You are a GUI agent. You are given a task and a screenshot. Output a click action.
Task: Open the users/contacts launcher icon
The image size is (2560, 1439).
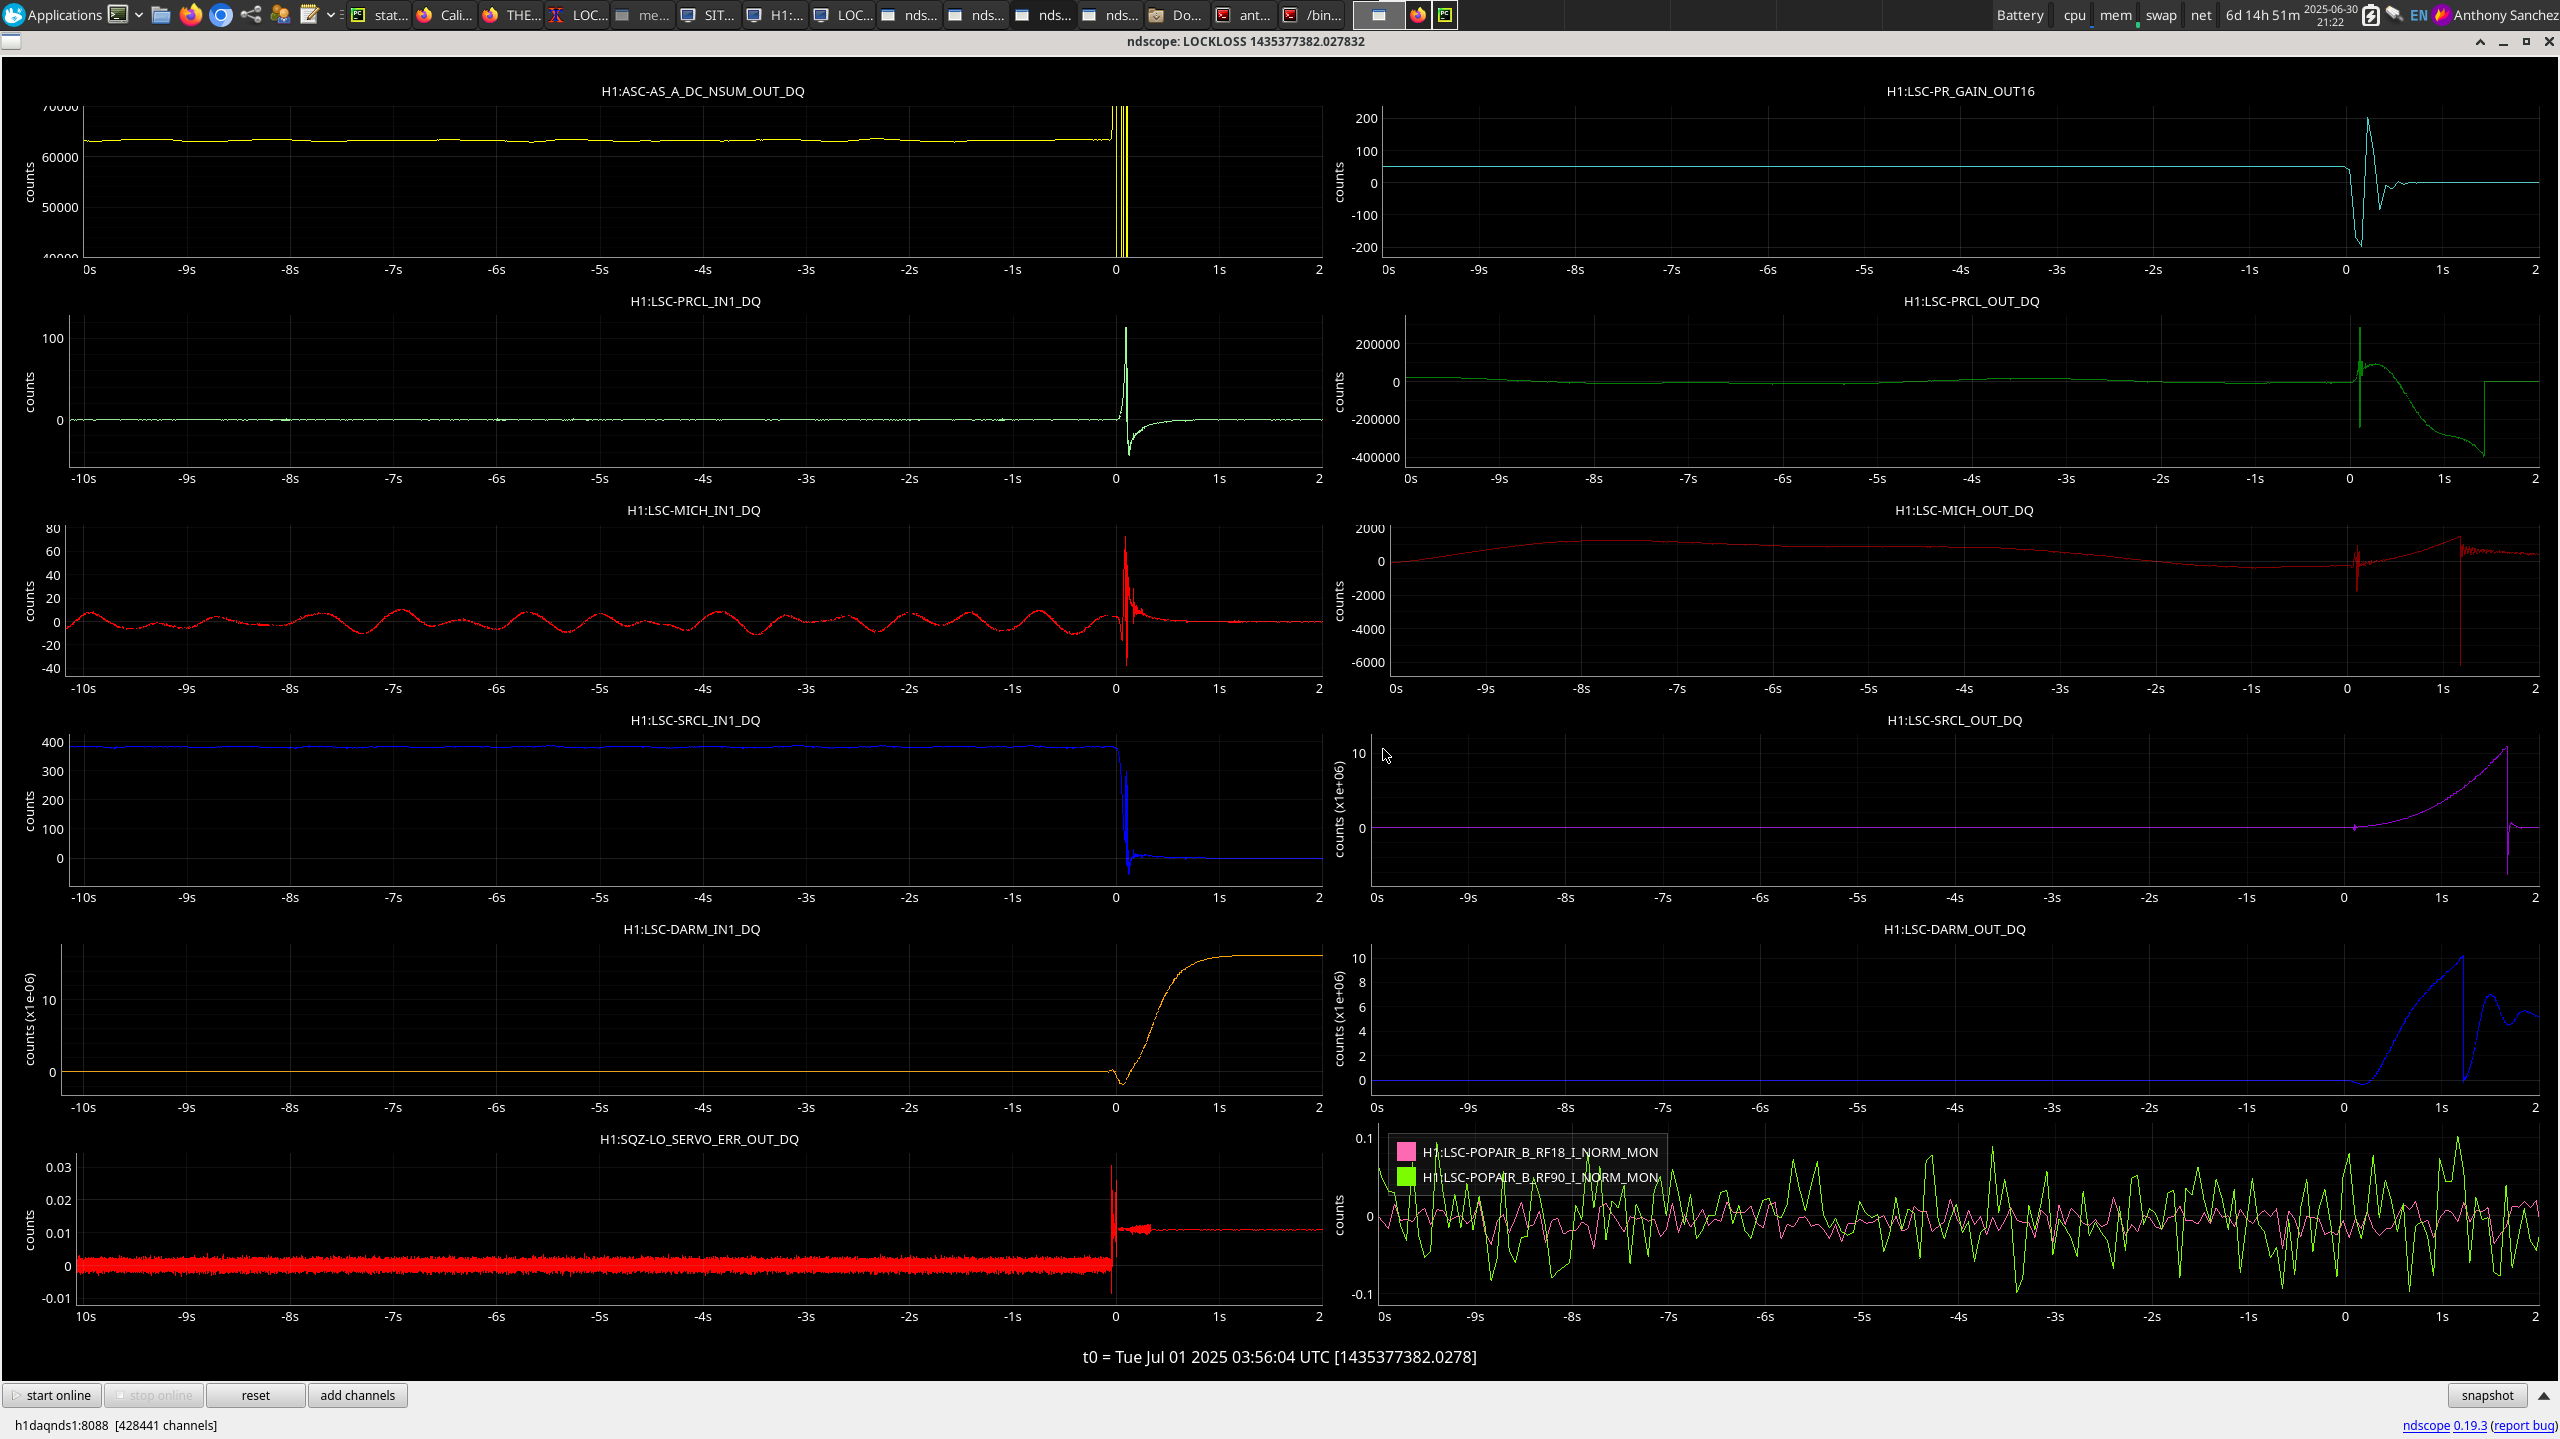pos(280,15)
